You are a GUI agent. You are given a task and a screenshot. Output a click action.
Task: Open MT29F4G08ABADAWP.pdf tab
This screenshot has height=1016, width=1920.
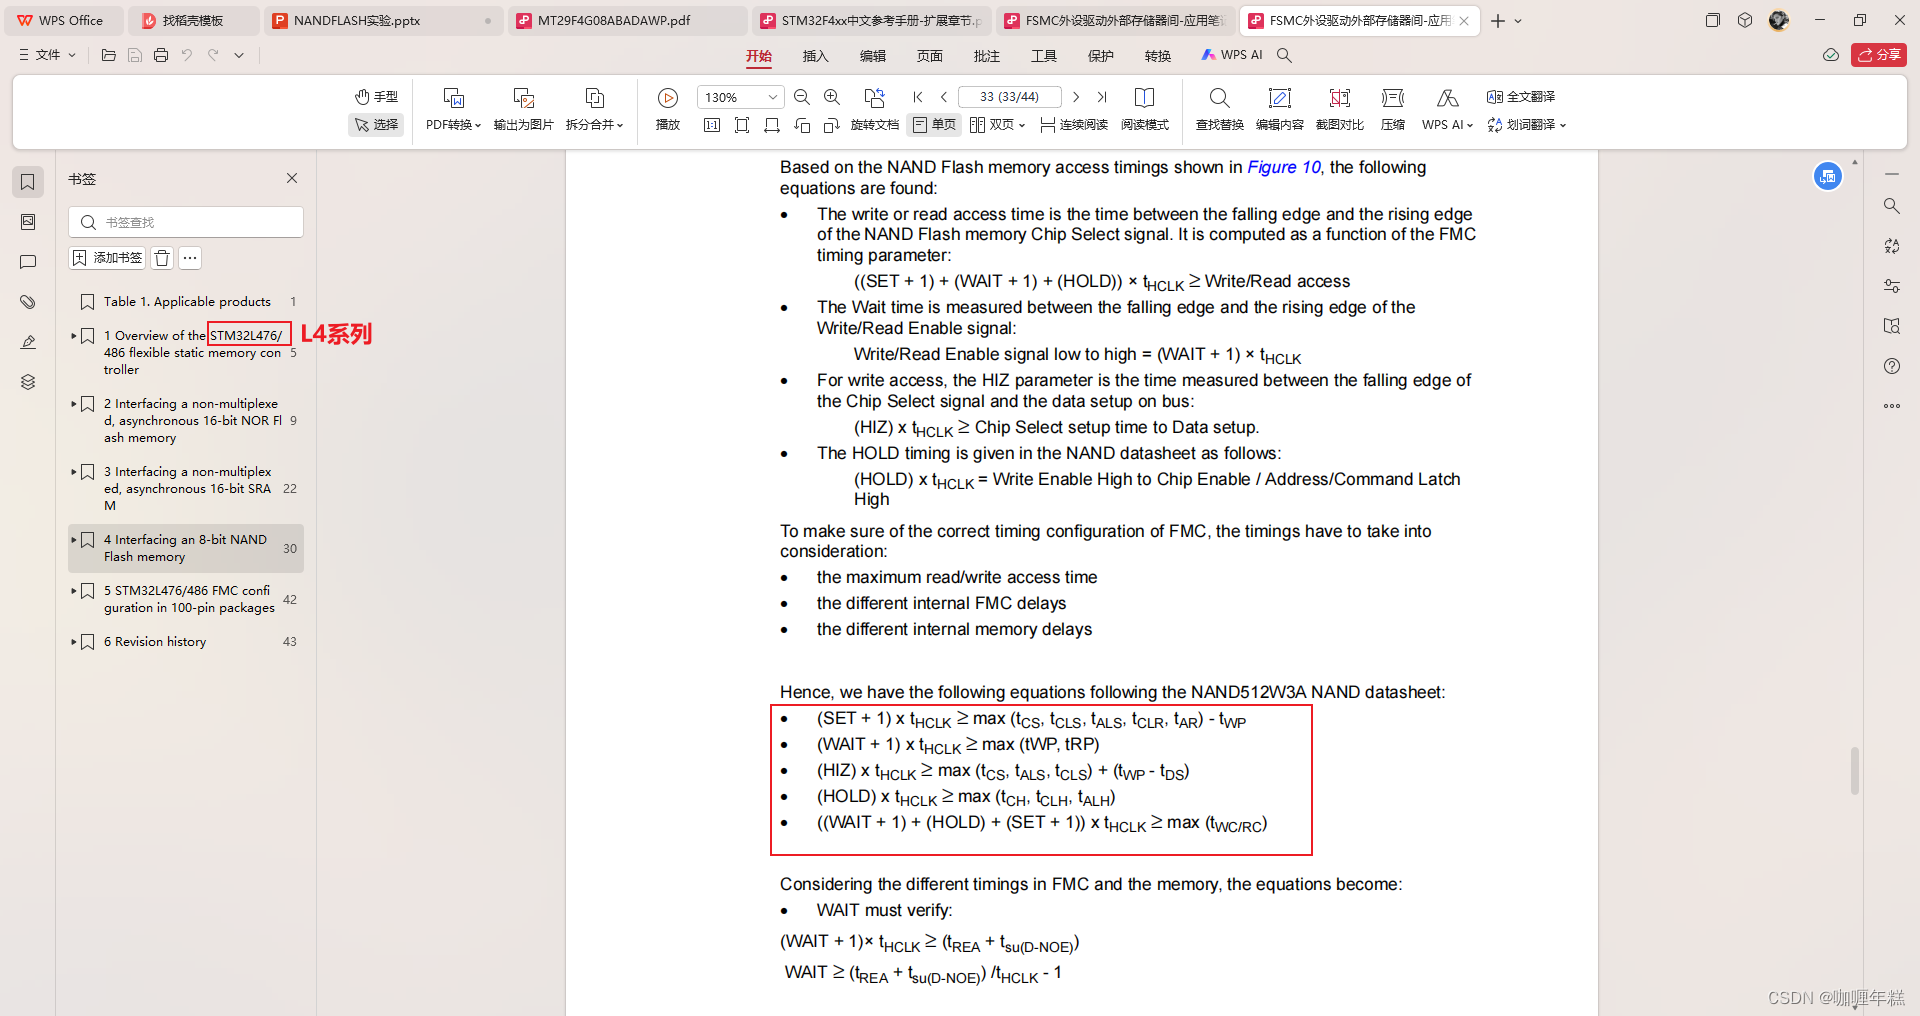point(627,20)
